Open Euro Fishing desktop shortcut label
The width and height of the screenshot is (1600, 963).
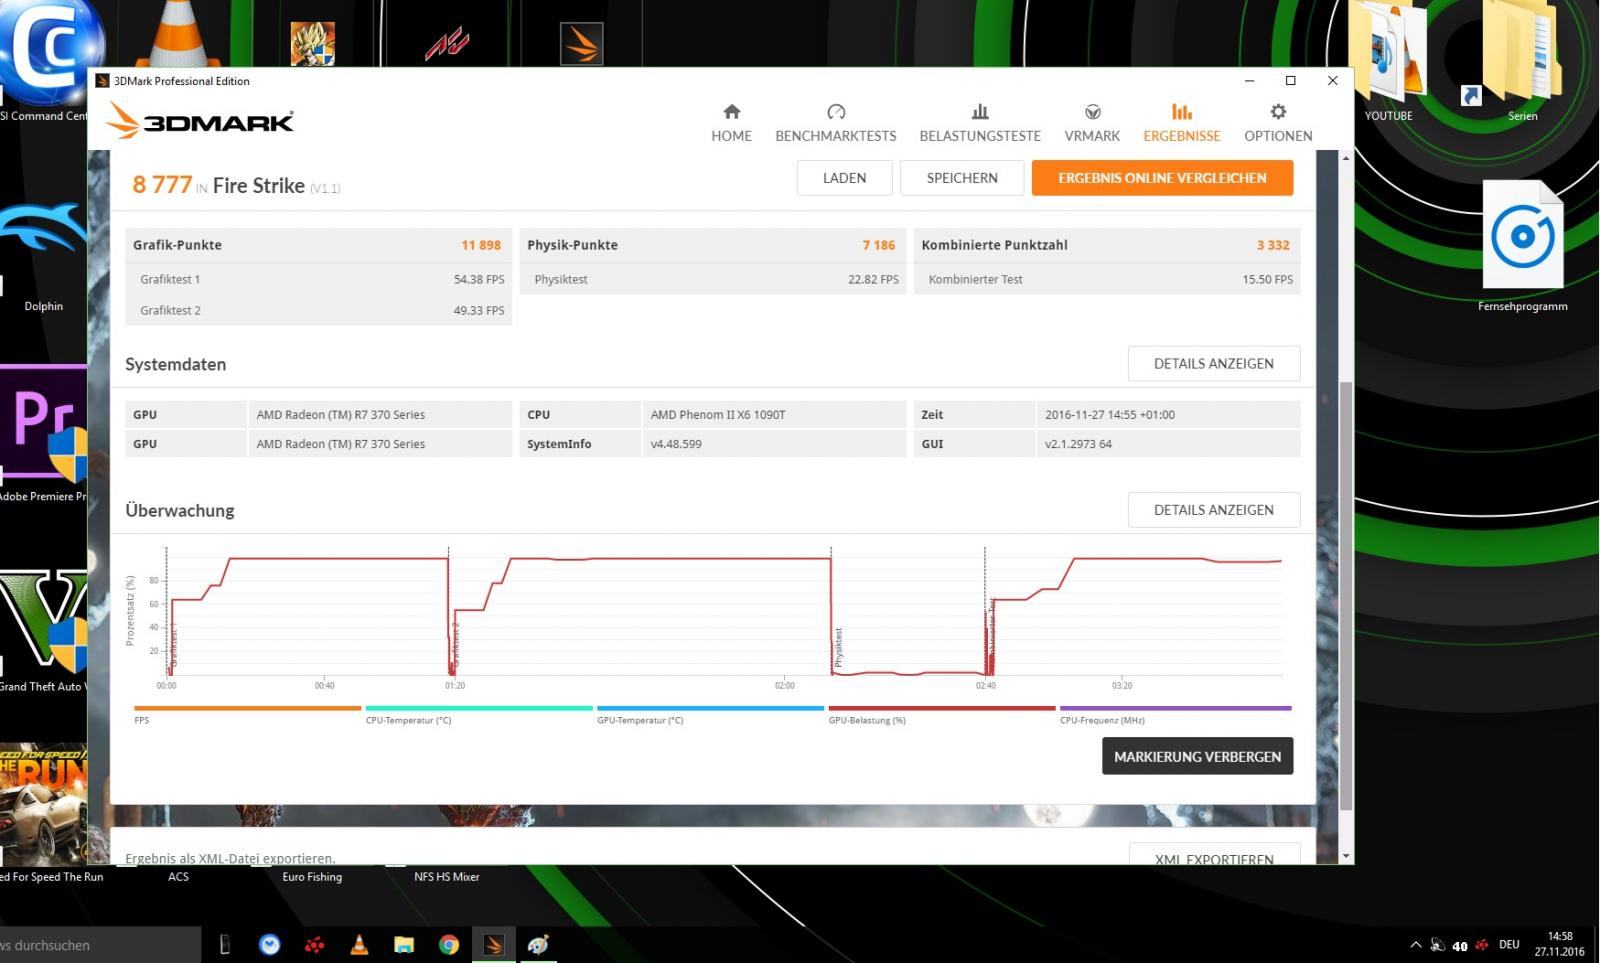coord(312,877)
